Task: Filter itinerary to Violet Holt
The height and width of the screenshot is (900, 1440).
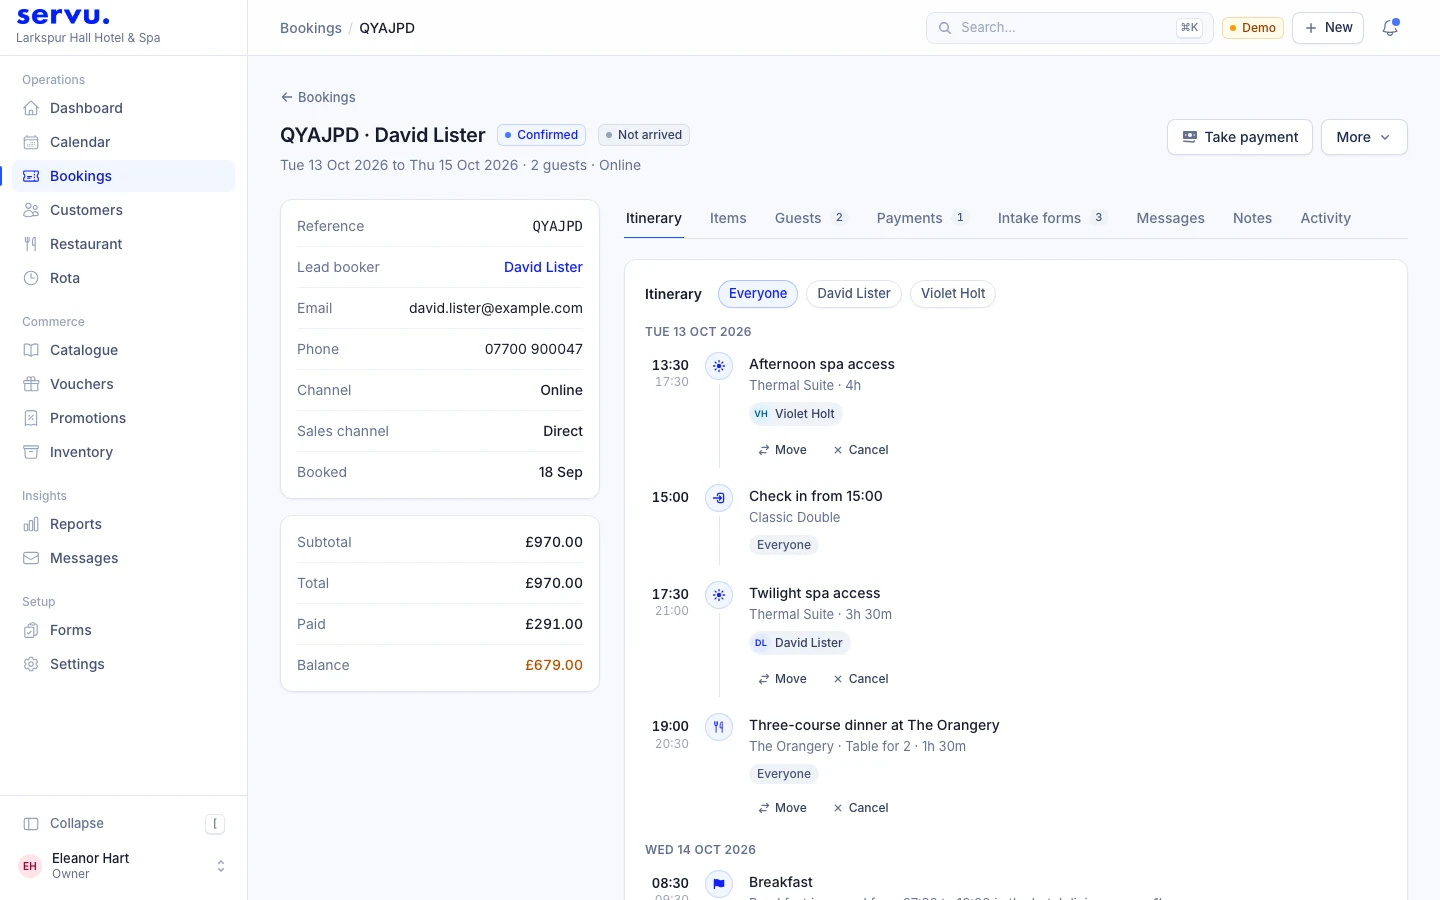Action: click(953, 293)
